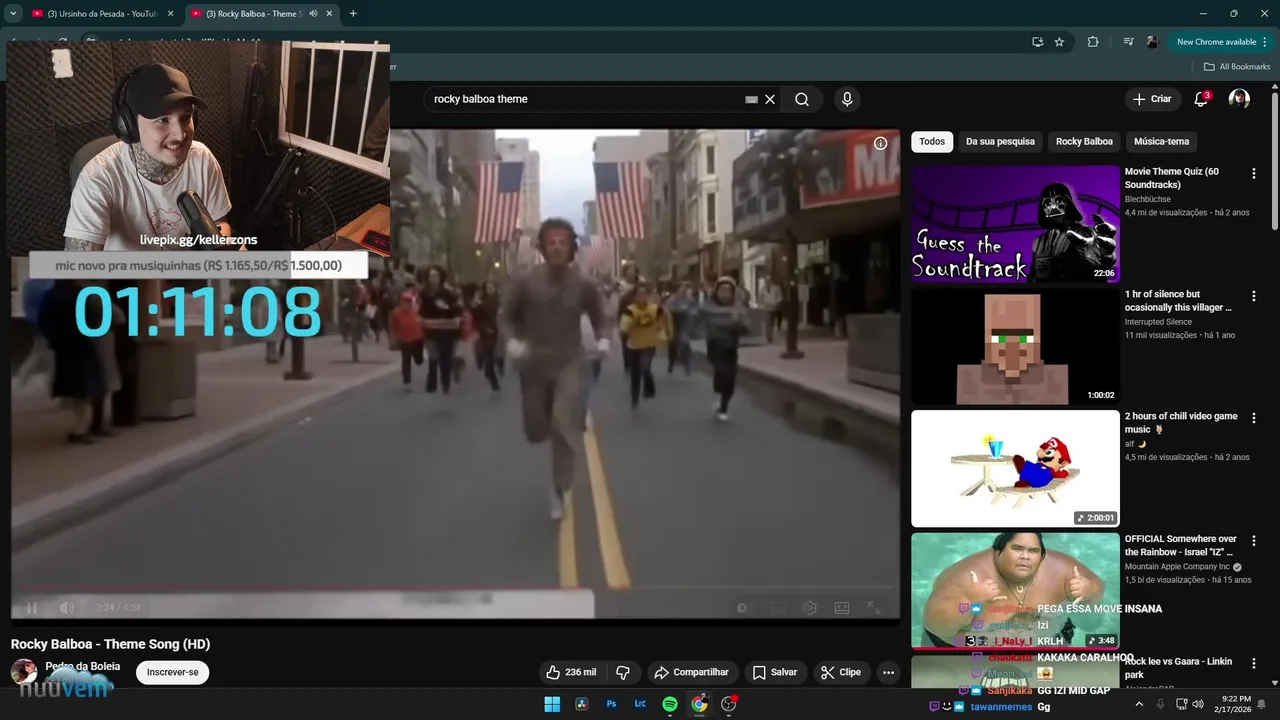Open a new browser tab
The height and width of the screenshot is (720, 1280).
353,14
